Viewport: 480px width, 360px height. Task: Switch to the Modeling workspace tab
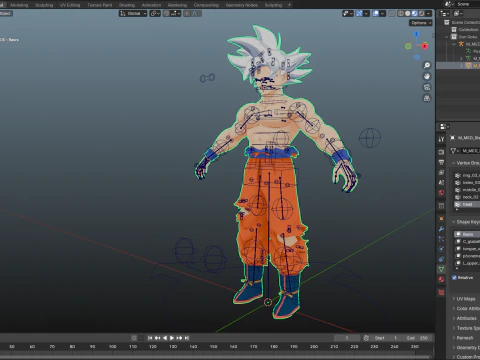[x=19, y=5]
